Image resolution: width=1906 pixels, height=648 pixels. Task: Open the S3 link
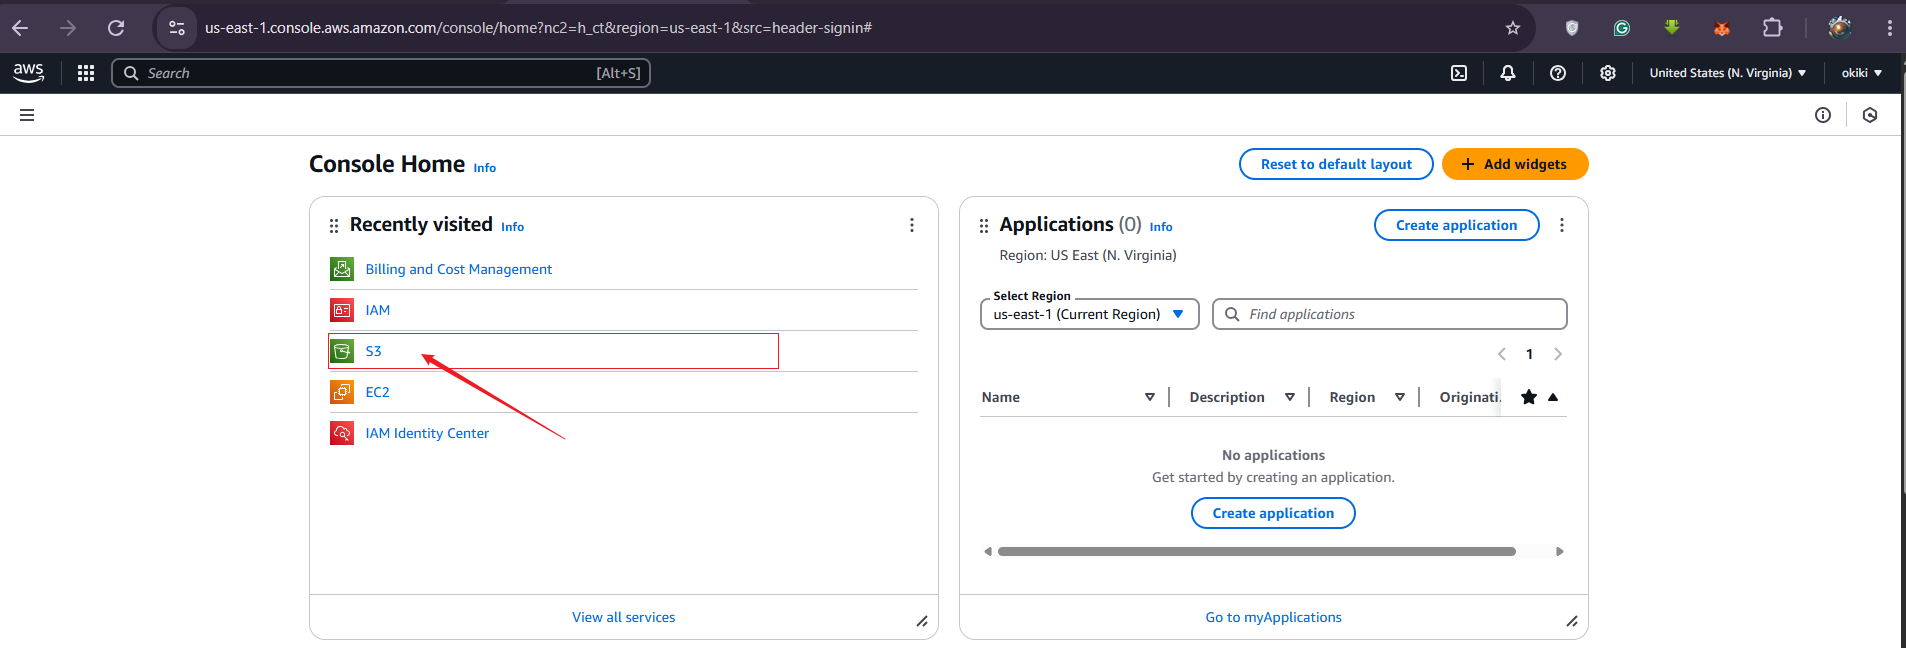pos(373,351)
